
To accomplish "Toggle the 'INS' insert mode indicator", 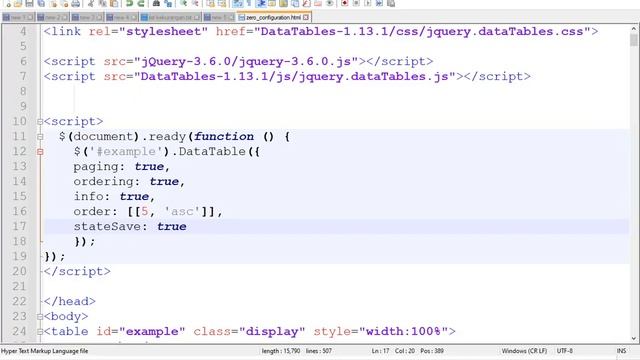I will [621, 351].
